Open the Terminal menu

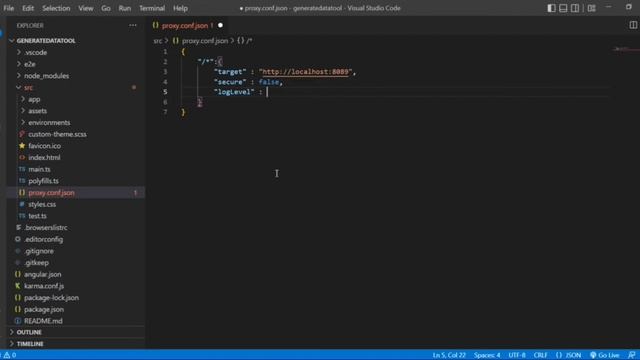(x=152, y=8)
